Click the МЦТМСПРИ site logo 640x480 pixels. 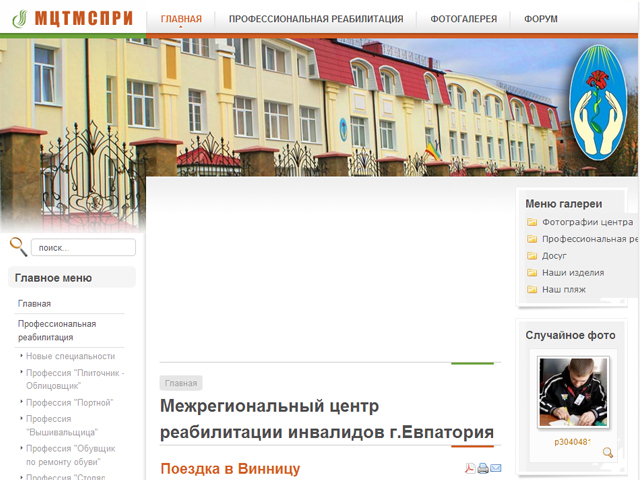73,18
